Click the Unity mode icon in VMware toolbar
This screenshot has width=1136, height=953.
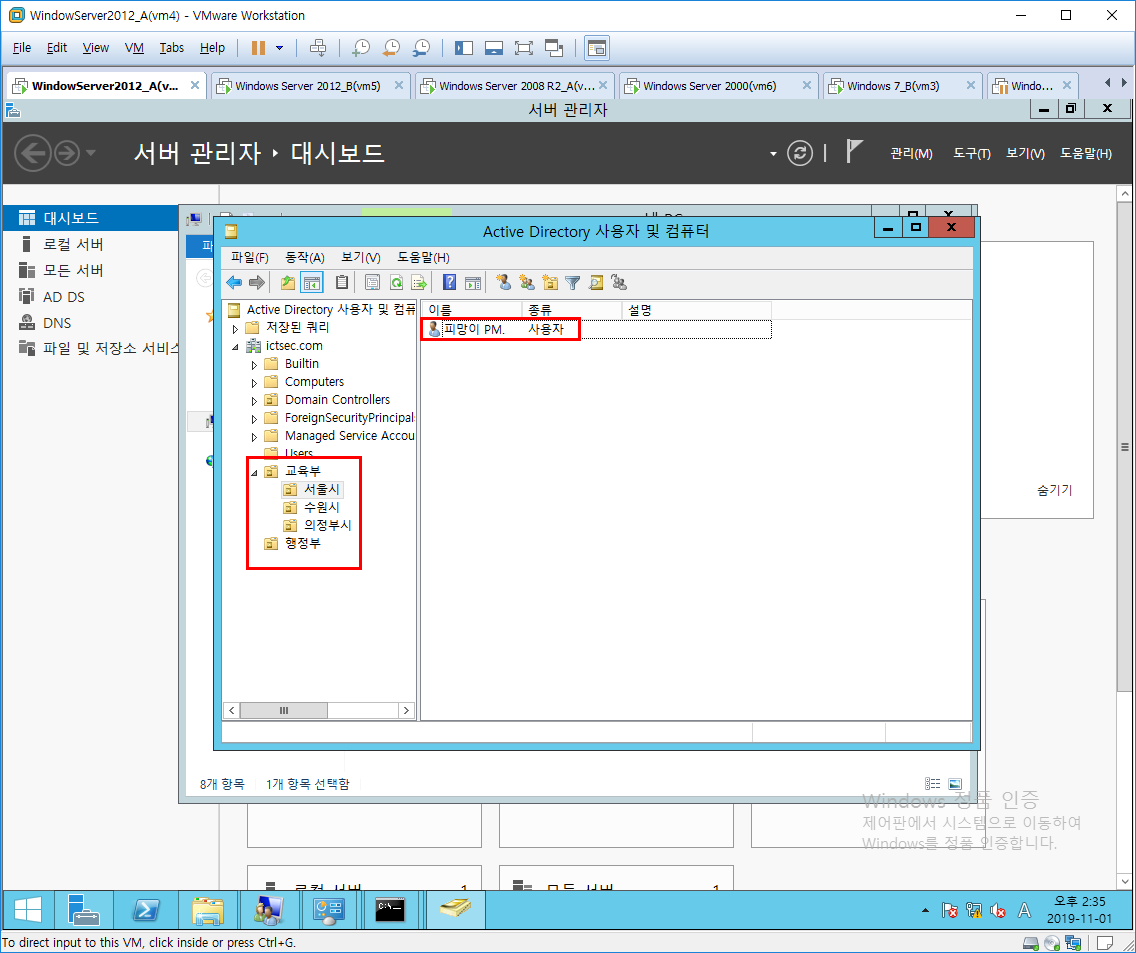pos(554,48)
